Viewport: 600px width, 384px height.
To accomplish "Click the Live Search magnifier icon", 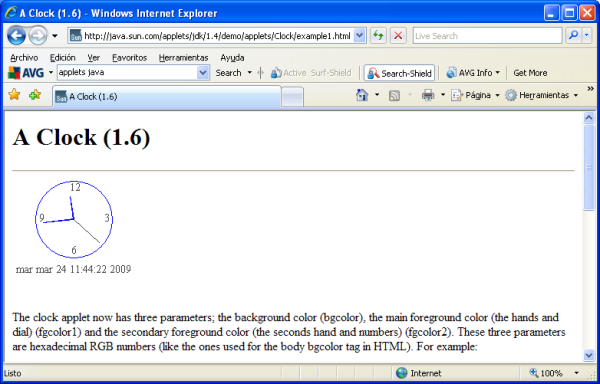I will tap(573, 36).
